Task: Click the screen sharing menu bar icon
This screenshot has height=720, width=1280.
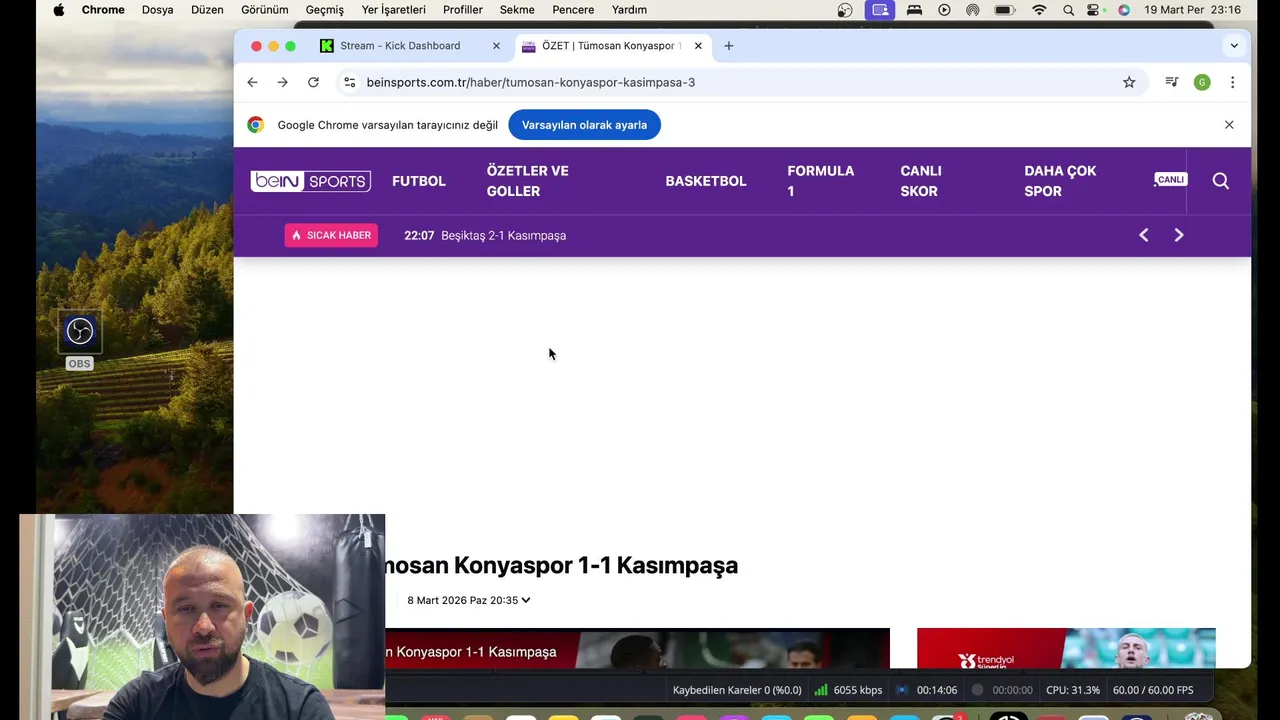Action: (880, 10)
